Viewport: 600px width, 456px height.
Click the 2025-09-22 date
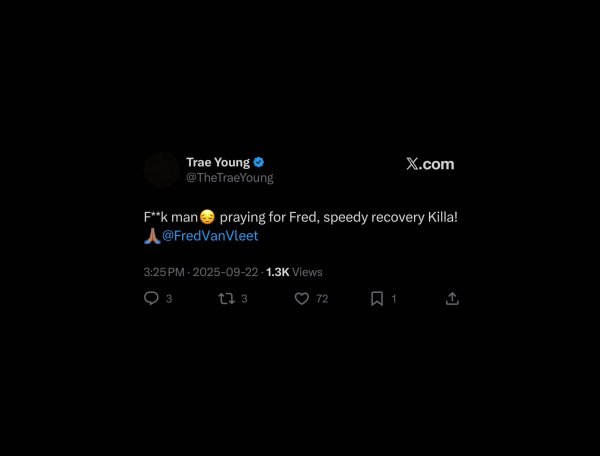point(225,272)
